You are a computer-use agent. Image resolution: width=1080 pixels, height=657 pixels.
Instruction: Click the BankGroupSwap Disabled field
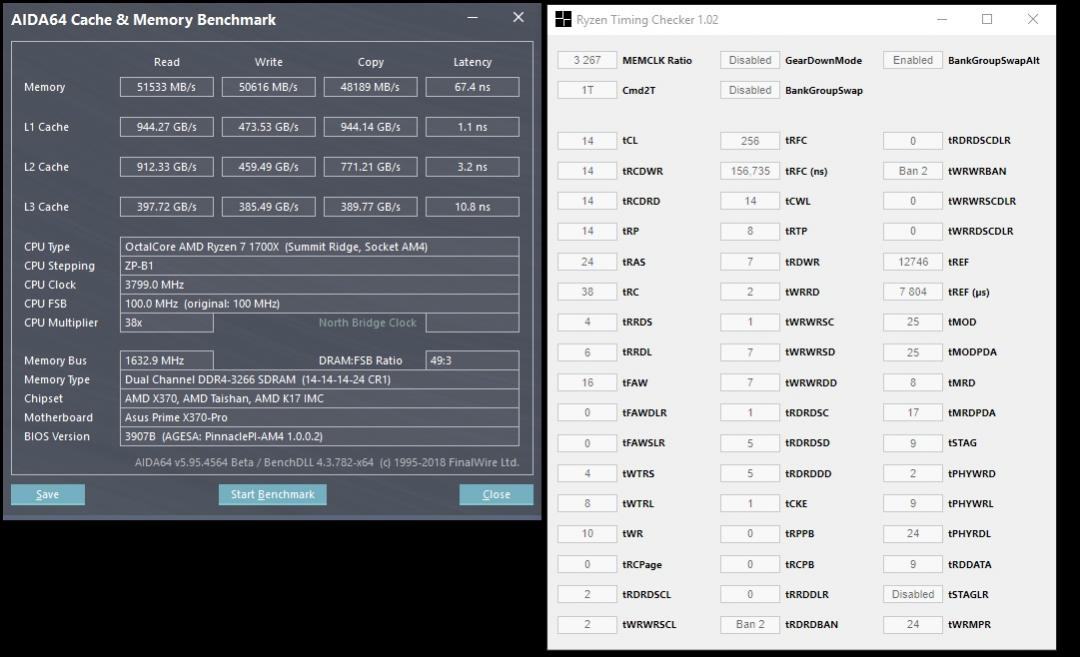[x=750, y=90]
